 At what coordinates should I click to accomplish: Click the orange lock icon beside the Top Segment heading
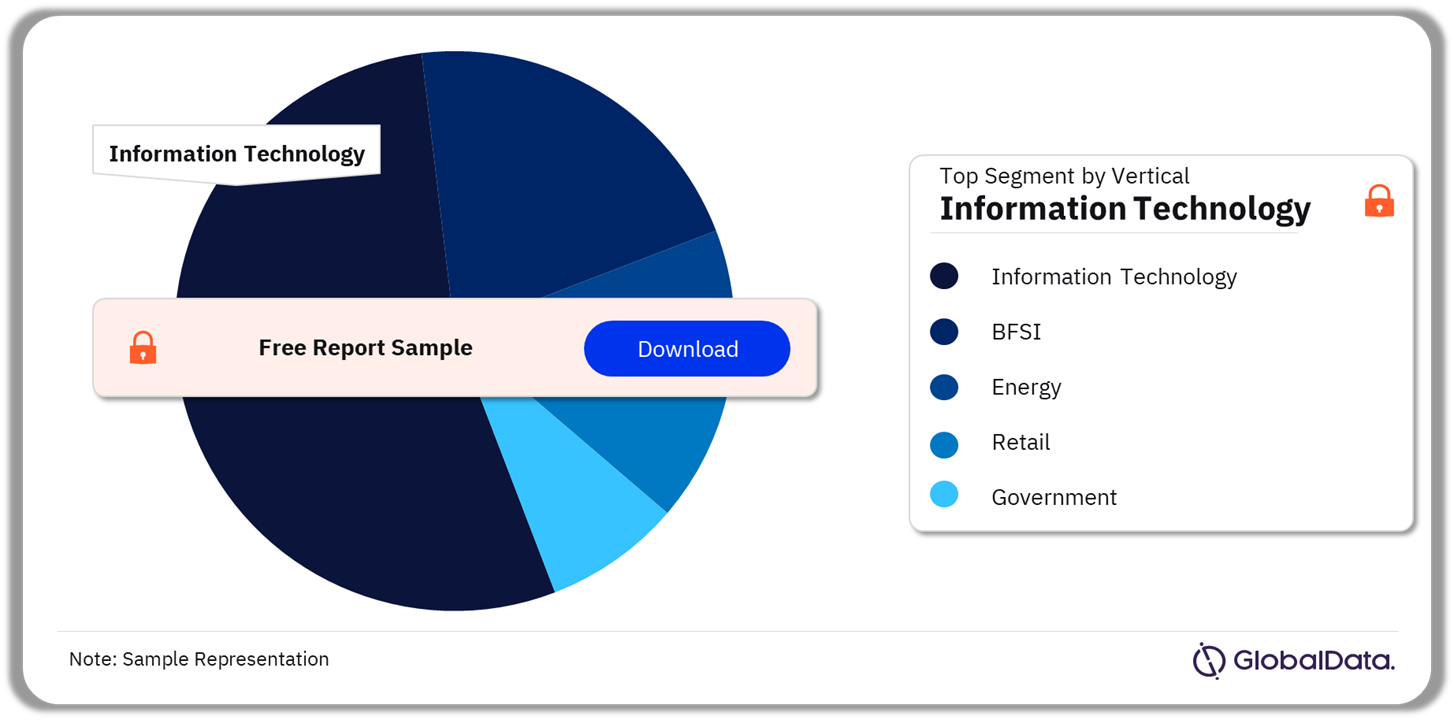(1379, 201)
